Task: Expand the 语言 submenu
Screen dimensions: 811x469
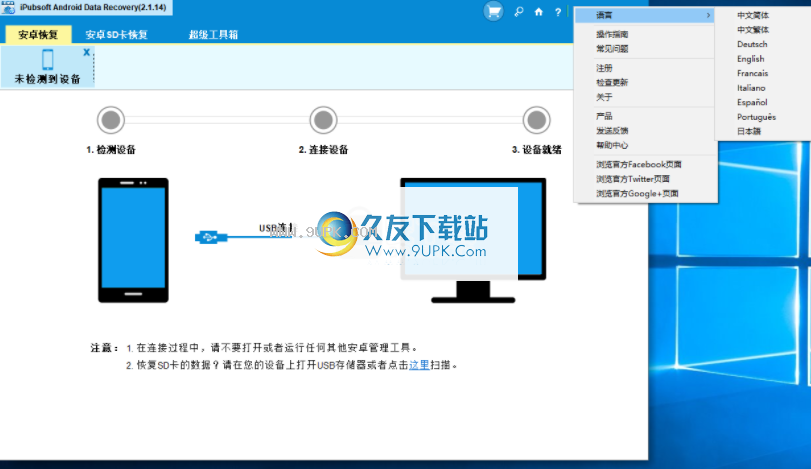Action: tap(645, 16)
